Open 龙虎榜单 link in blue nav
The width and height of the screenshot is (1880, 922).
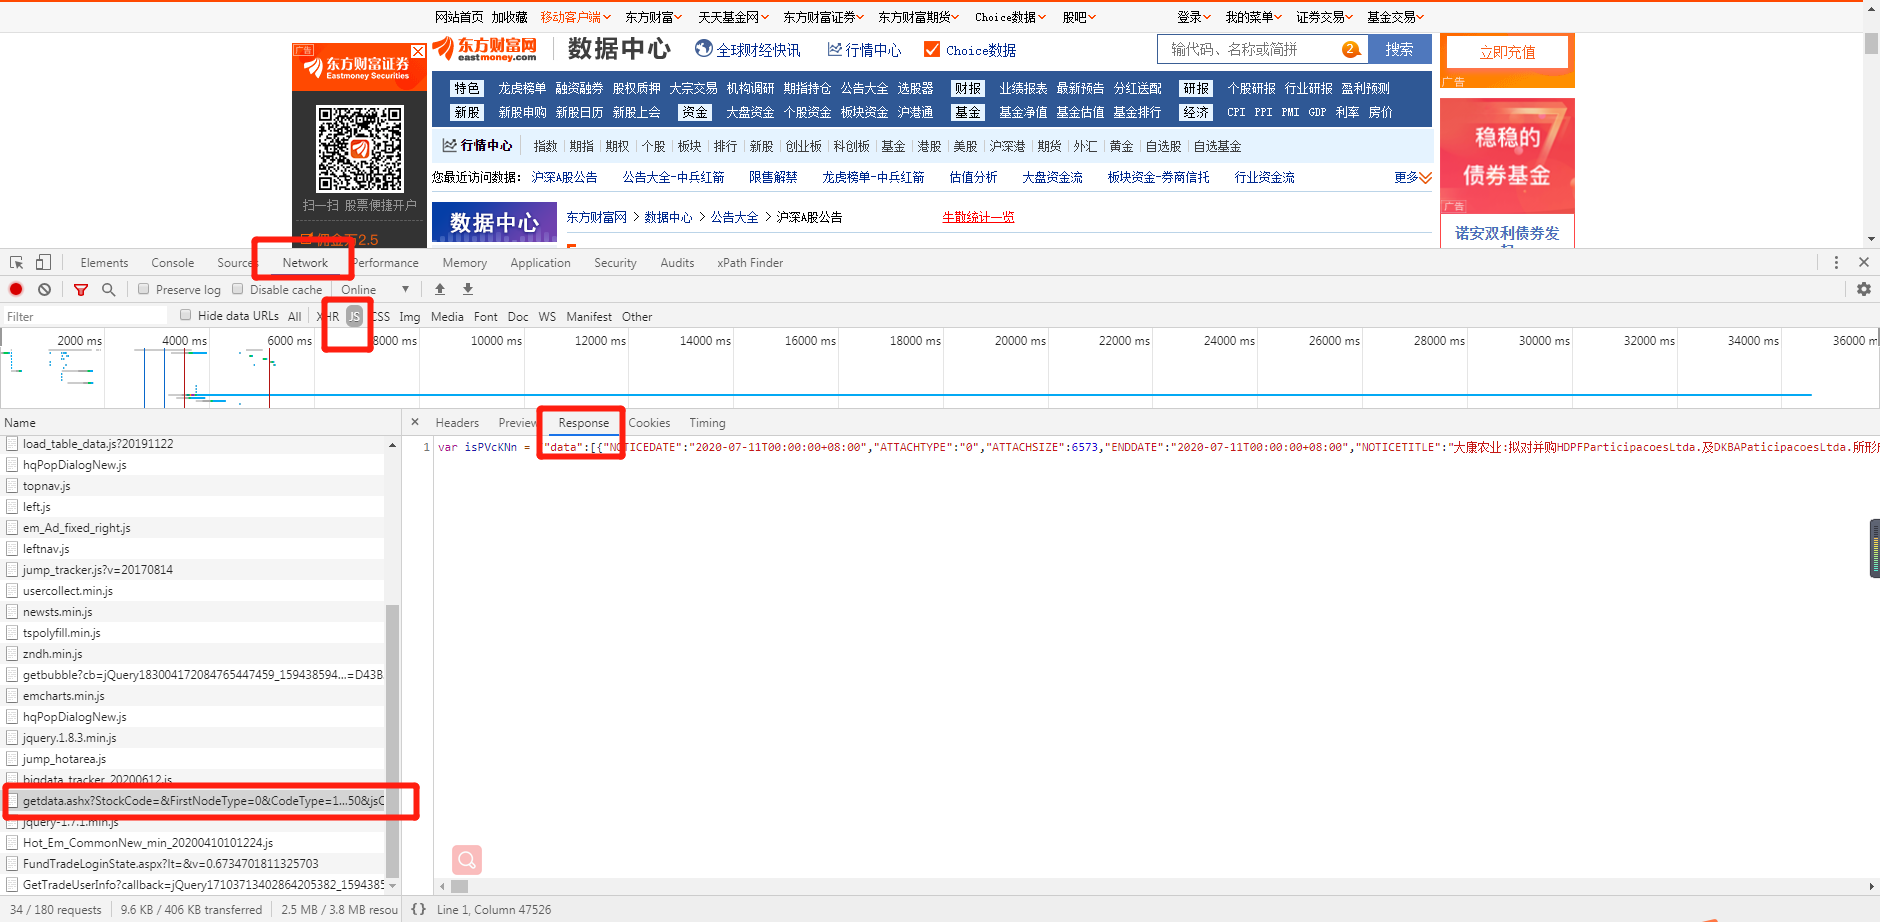click(x=522, y=88)
